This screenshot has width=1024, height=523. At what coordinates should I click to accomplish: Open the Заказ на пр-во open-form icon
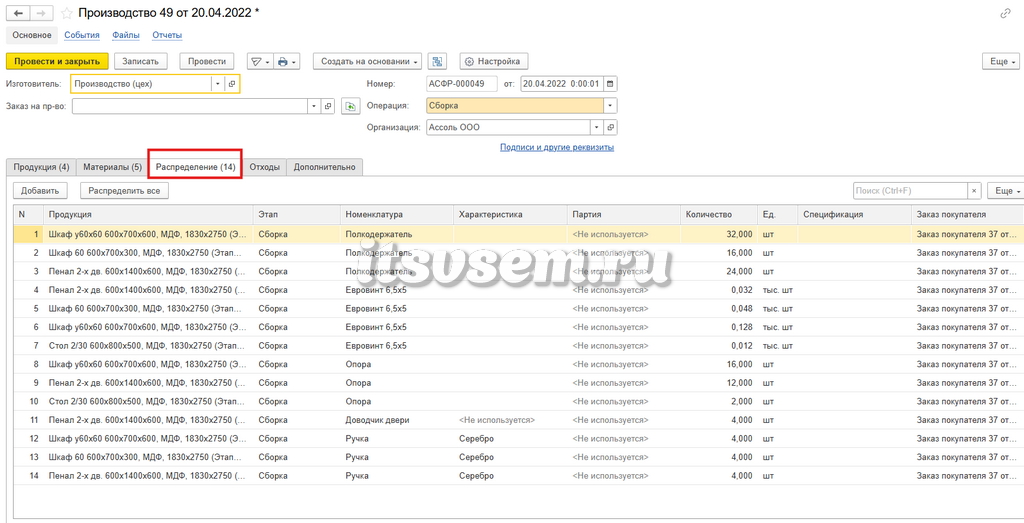328,106
